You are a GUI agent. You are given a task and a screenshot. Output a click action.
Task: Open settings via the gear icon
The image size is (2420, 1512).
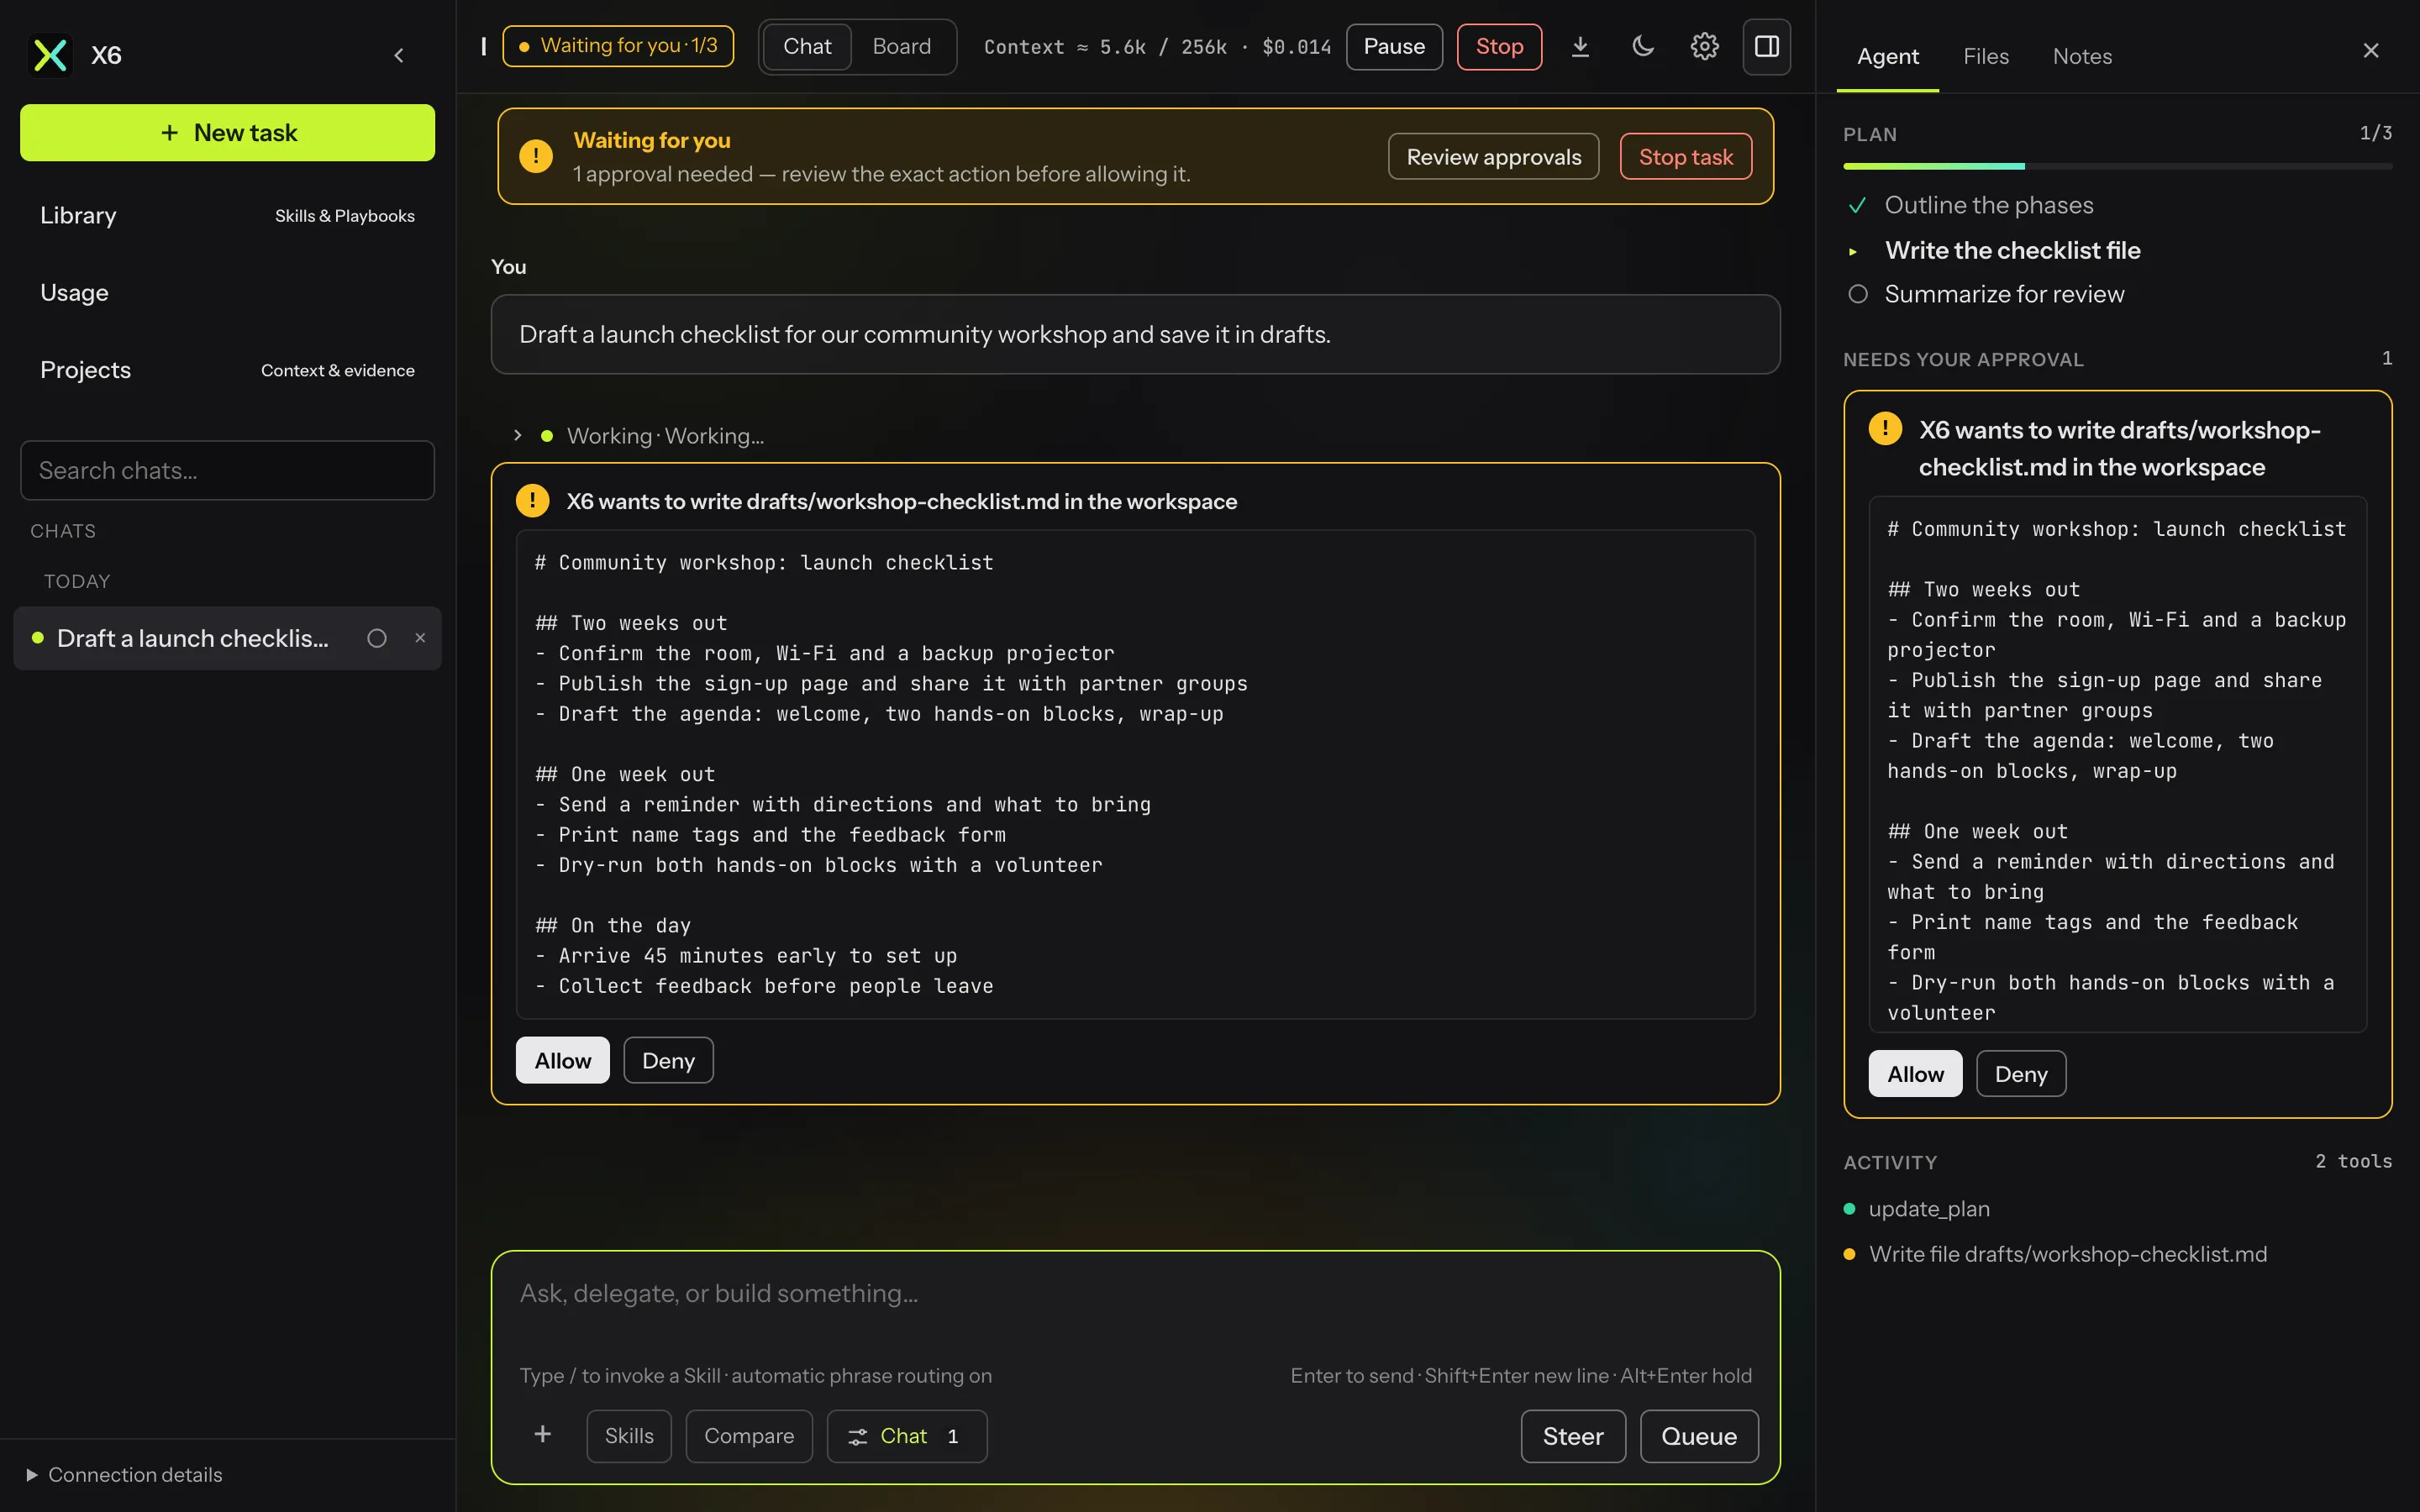[x=1704, y=47]
